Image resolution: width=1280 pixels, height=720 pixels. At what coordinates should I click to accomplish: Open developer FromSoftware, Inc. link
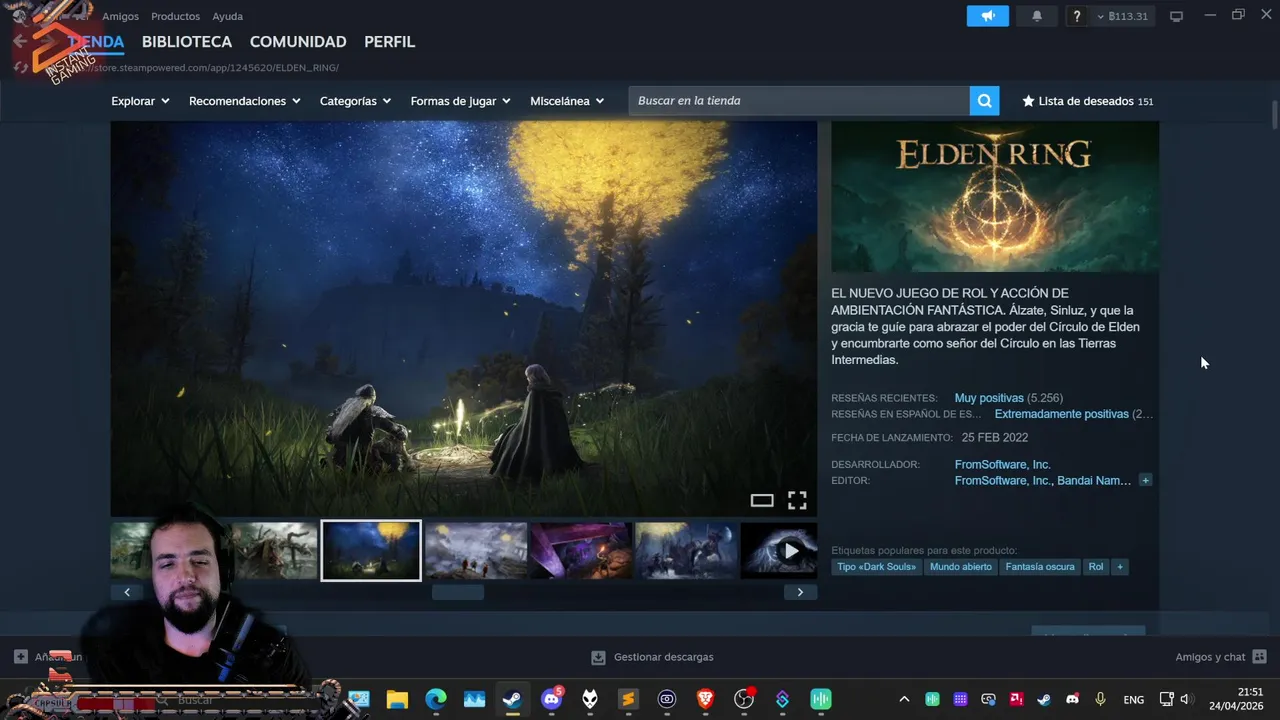[x=1003, y=465]
